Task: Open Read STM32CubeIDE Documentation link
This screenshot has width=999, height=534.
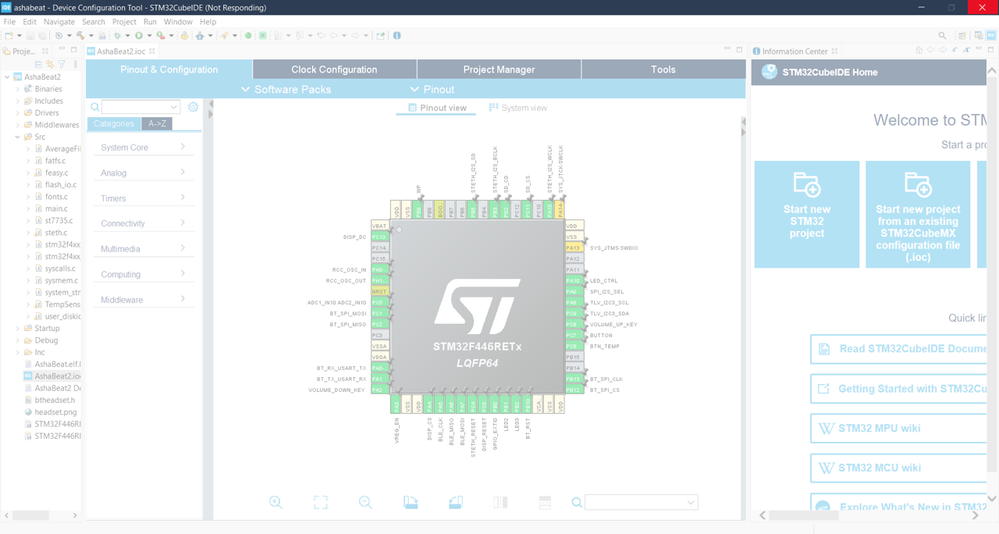Action: (x=898, y=349)
